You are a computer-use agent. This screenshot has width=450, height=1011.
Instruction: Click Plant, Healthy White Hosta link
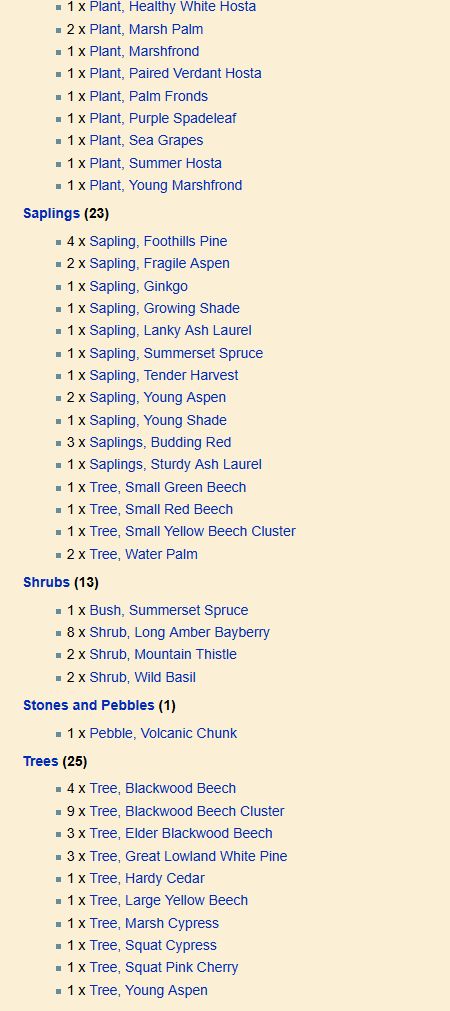point(173,7)
